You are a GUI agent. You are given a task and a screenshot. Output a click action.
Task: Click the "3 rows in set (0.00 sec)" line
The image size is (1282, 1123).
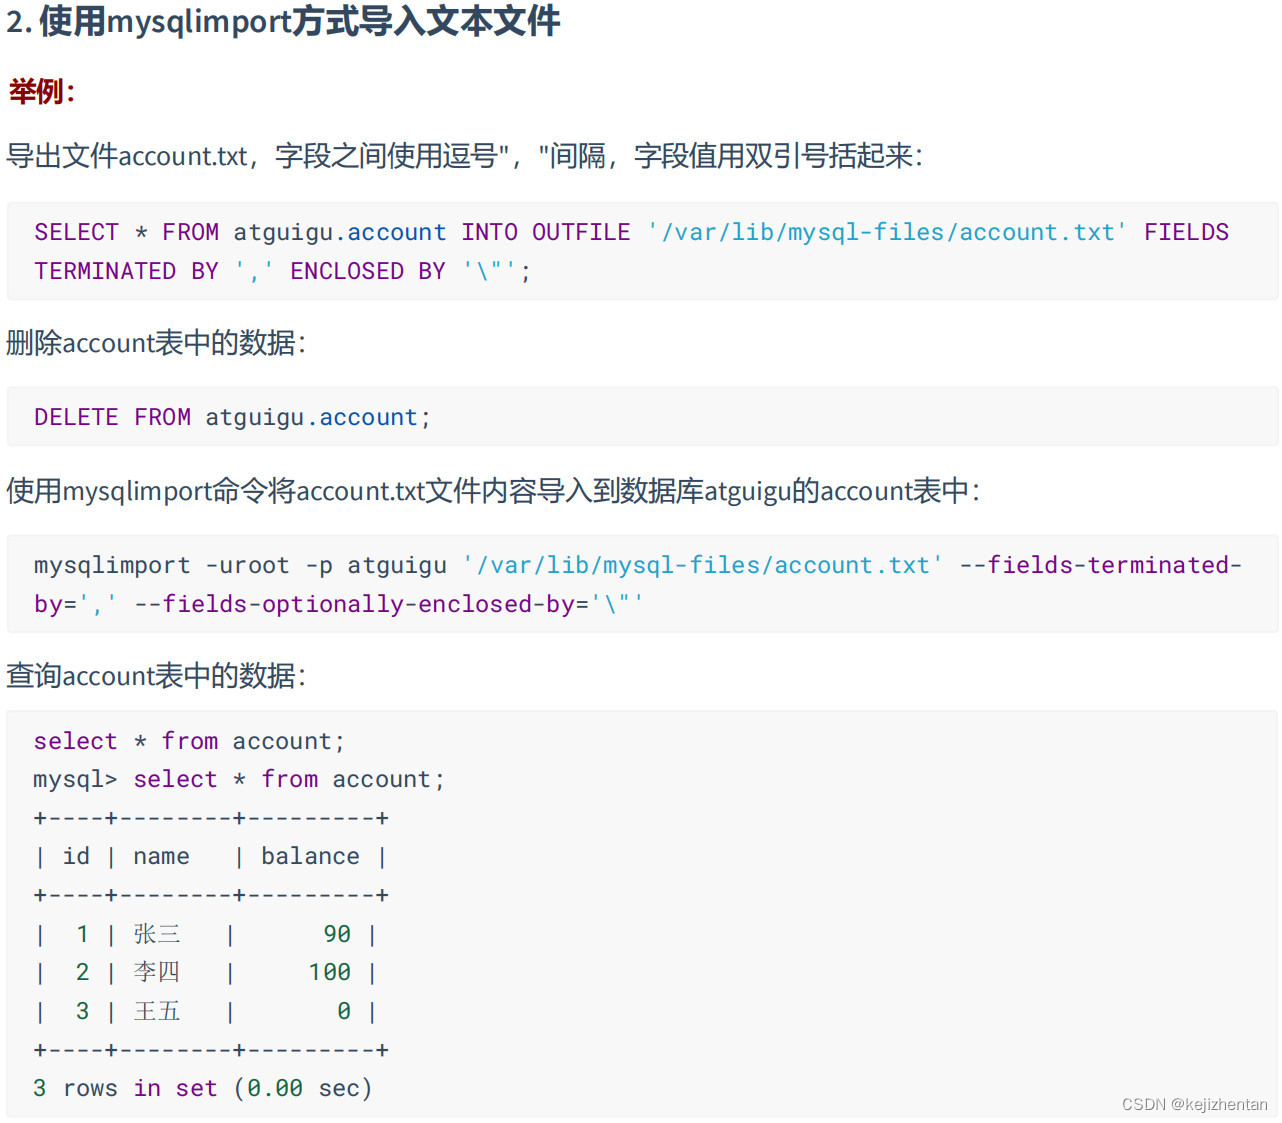(203, 1088)
